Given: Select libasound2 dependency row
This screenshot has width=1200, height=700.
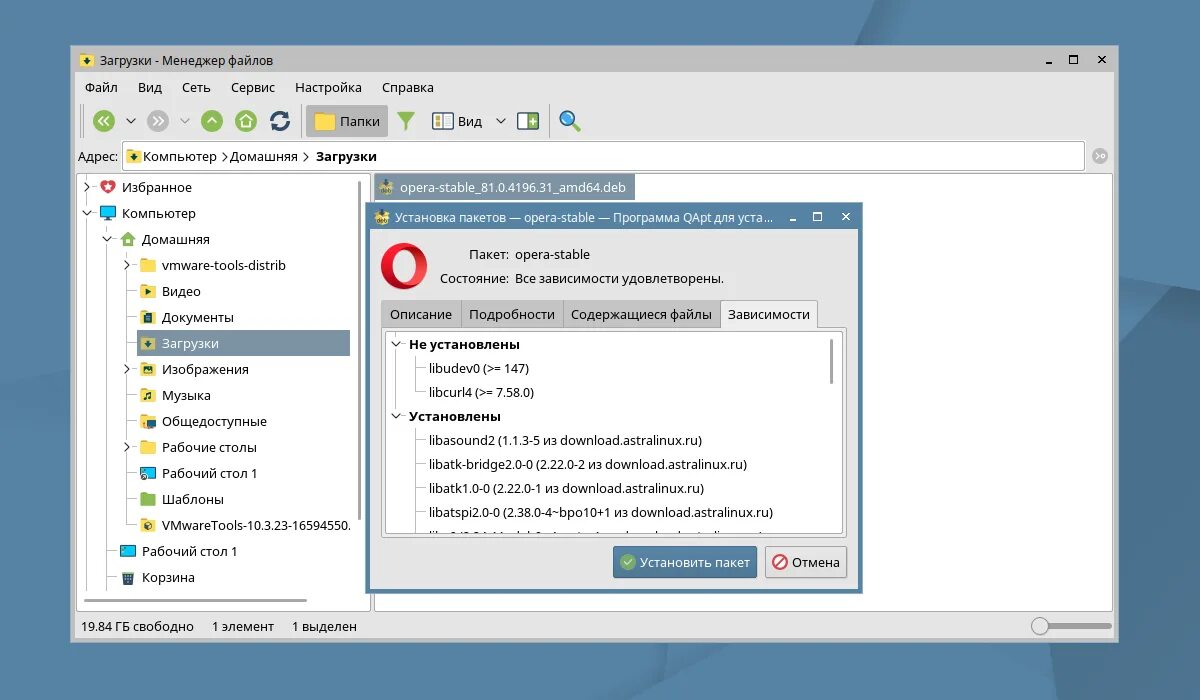Looking at the screenshot, I should point(565,440).
